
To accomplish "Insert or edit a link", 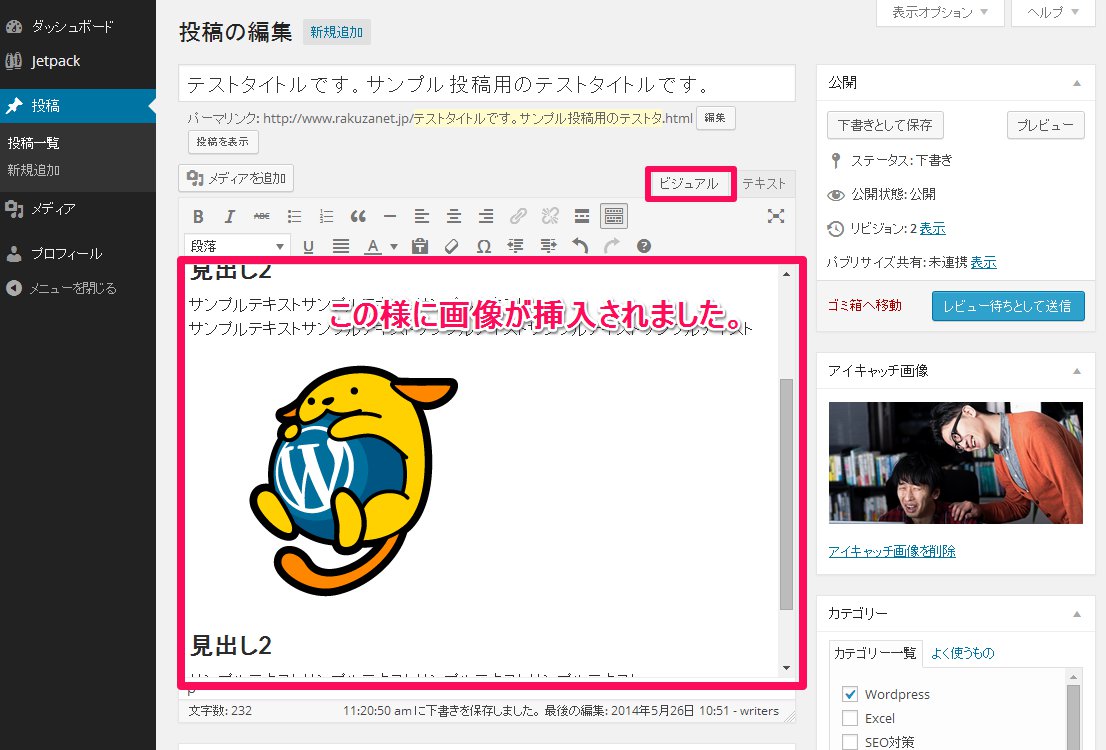I will tap(518, 217).
